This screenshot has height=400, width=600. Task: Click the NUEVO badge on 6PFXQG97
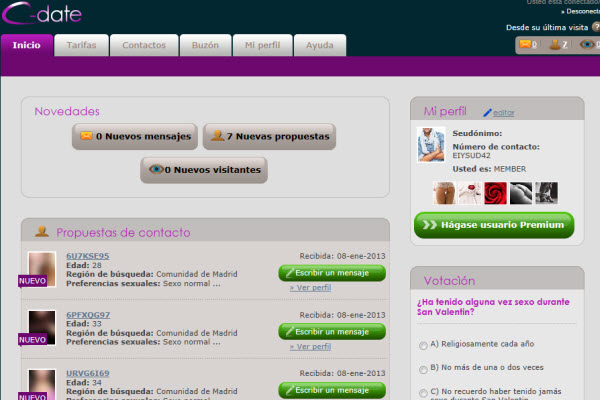[33, 340]
